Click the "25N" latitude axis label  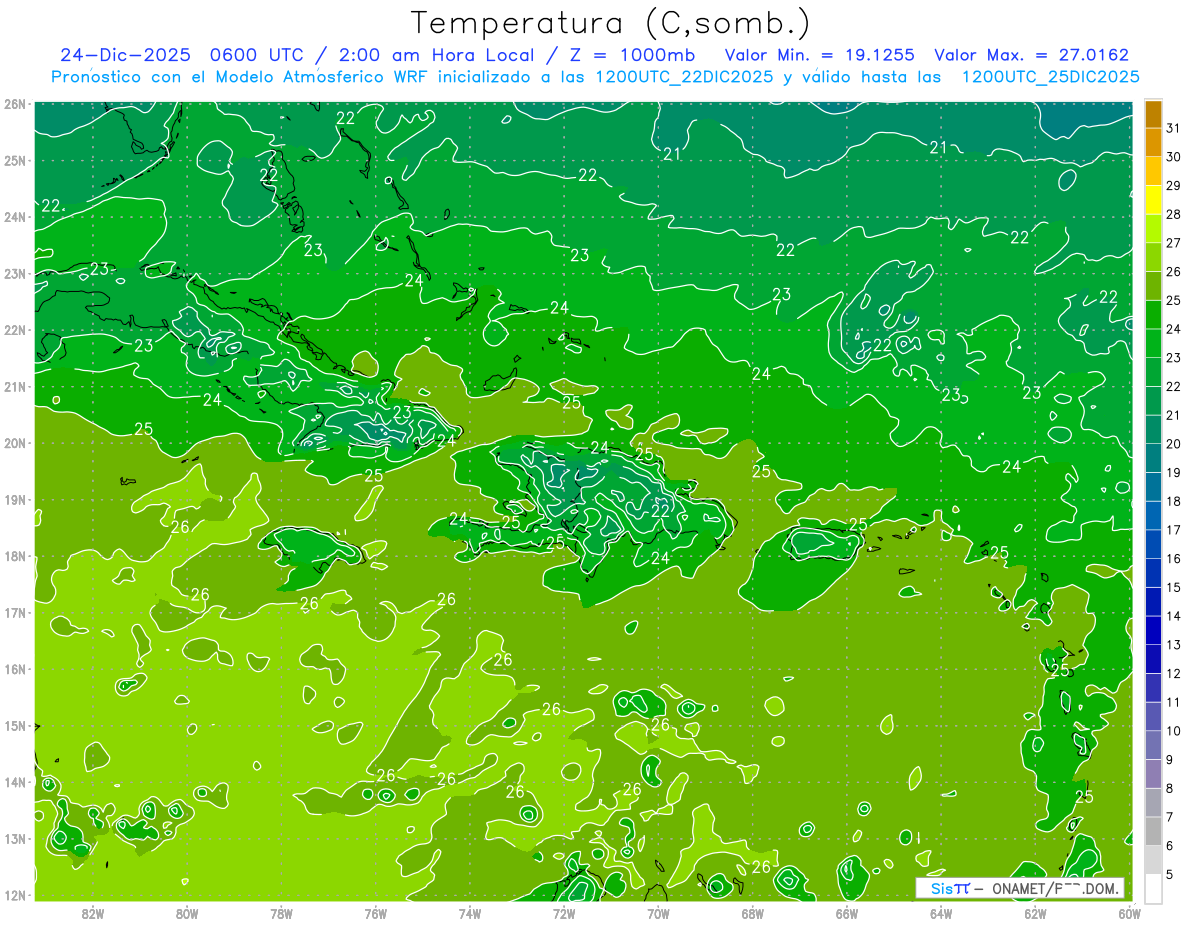(x=14, y=160)
